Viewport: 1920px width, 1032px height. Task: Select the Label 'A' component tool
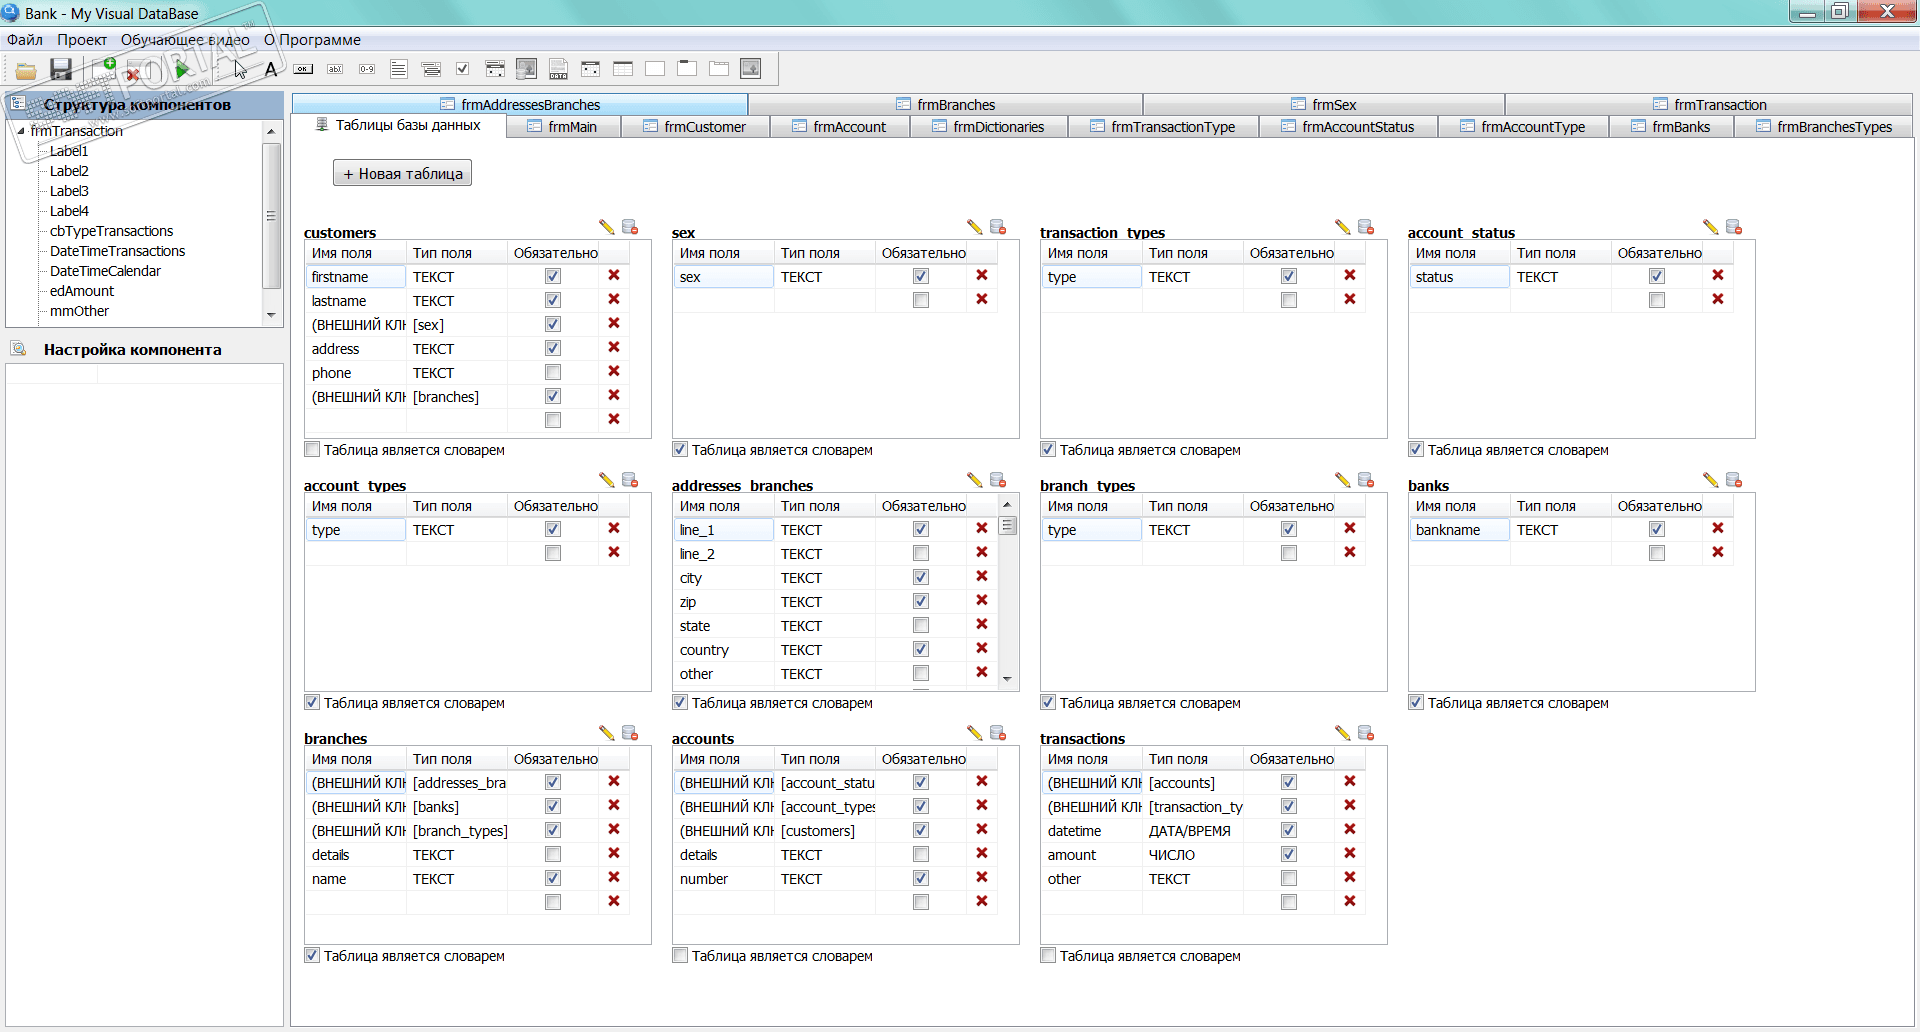pyautogui.click(x=270, y=69)
